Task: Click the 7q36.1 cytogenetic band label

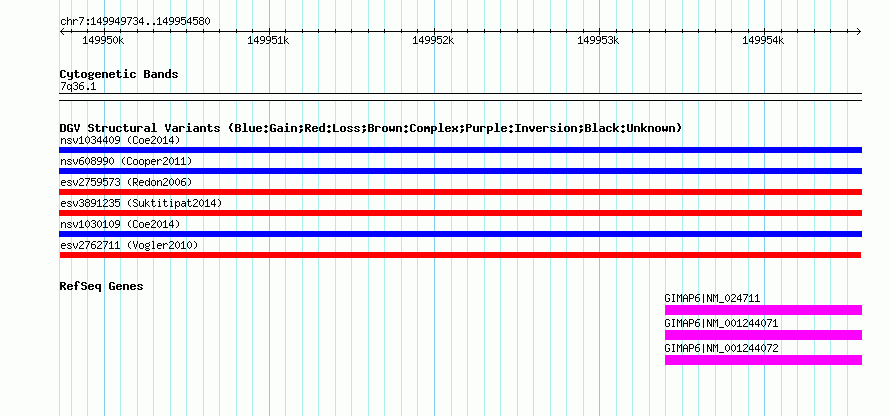Action: point(78,87)
